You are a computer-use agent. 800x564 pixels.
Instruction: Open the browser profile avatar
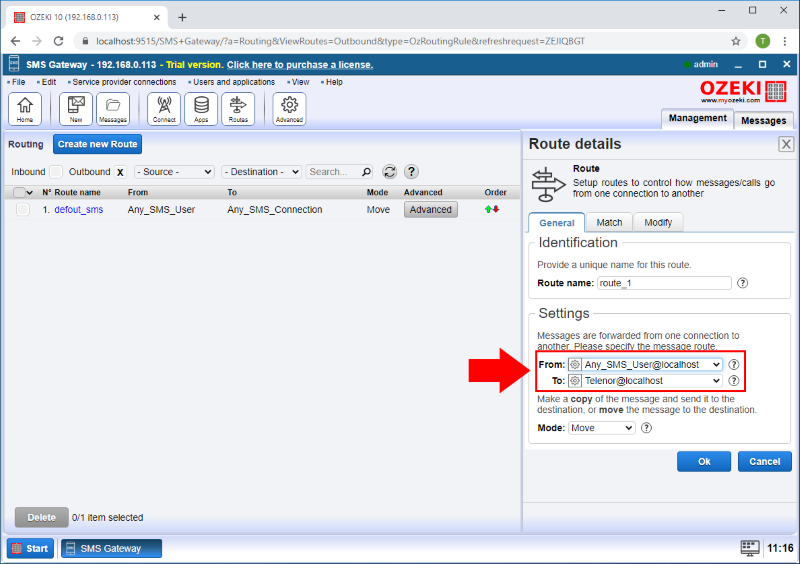tap(763, 41)
